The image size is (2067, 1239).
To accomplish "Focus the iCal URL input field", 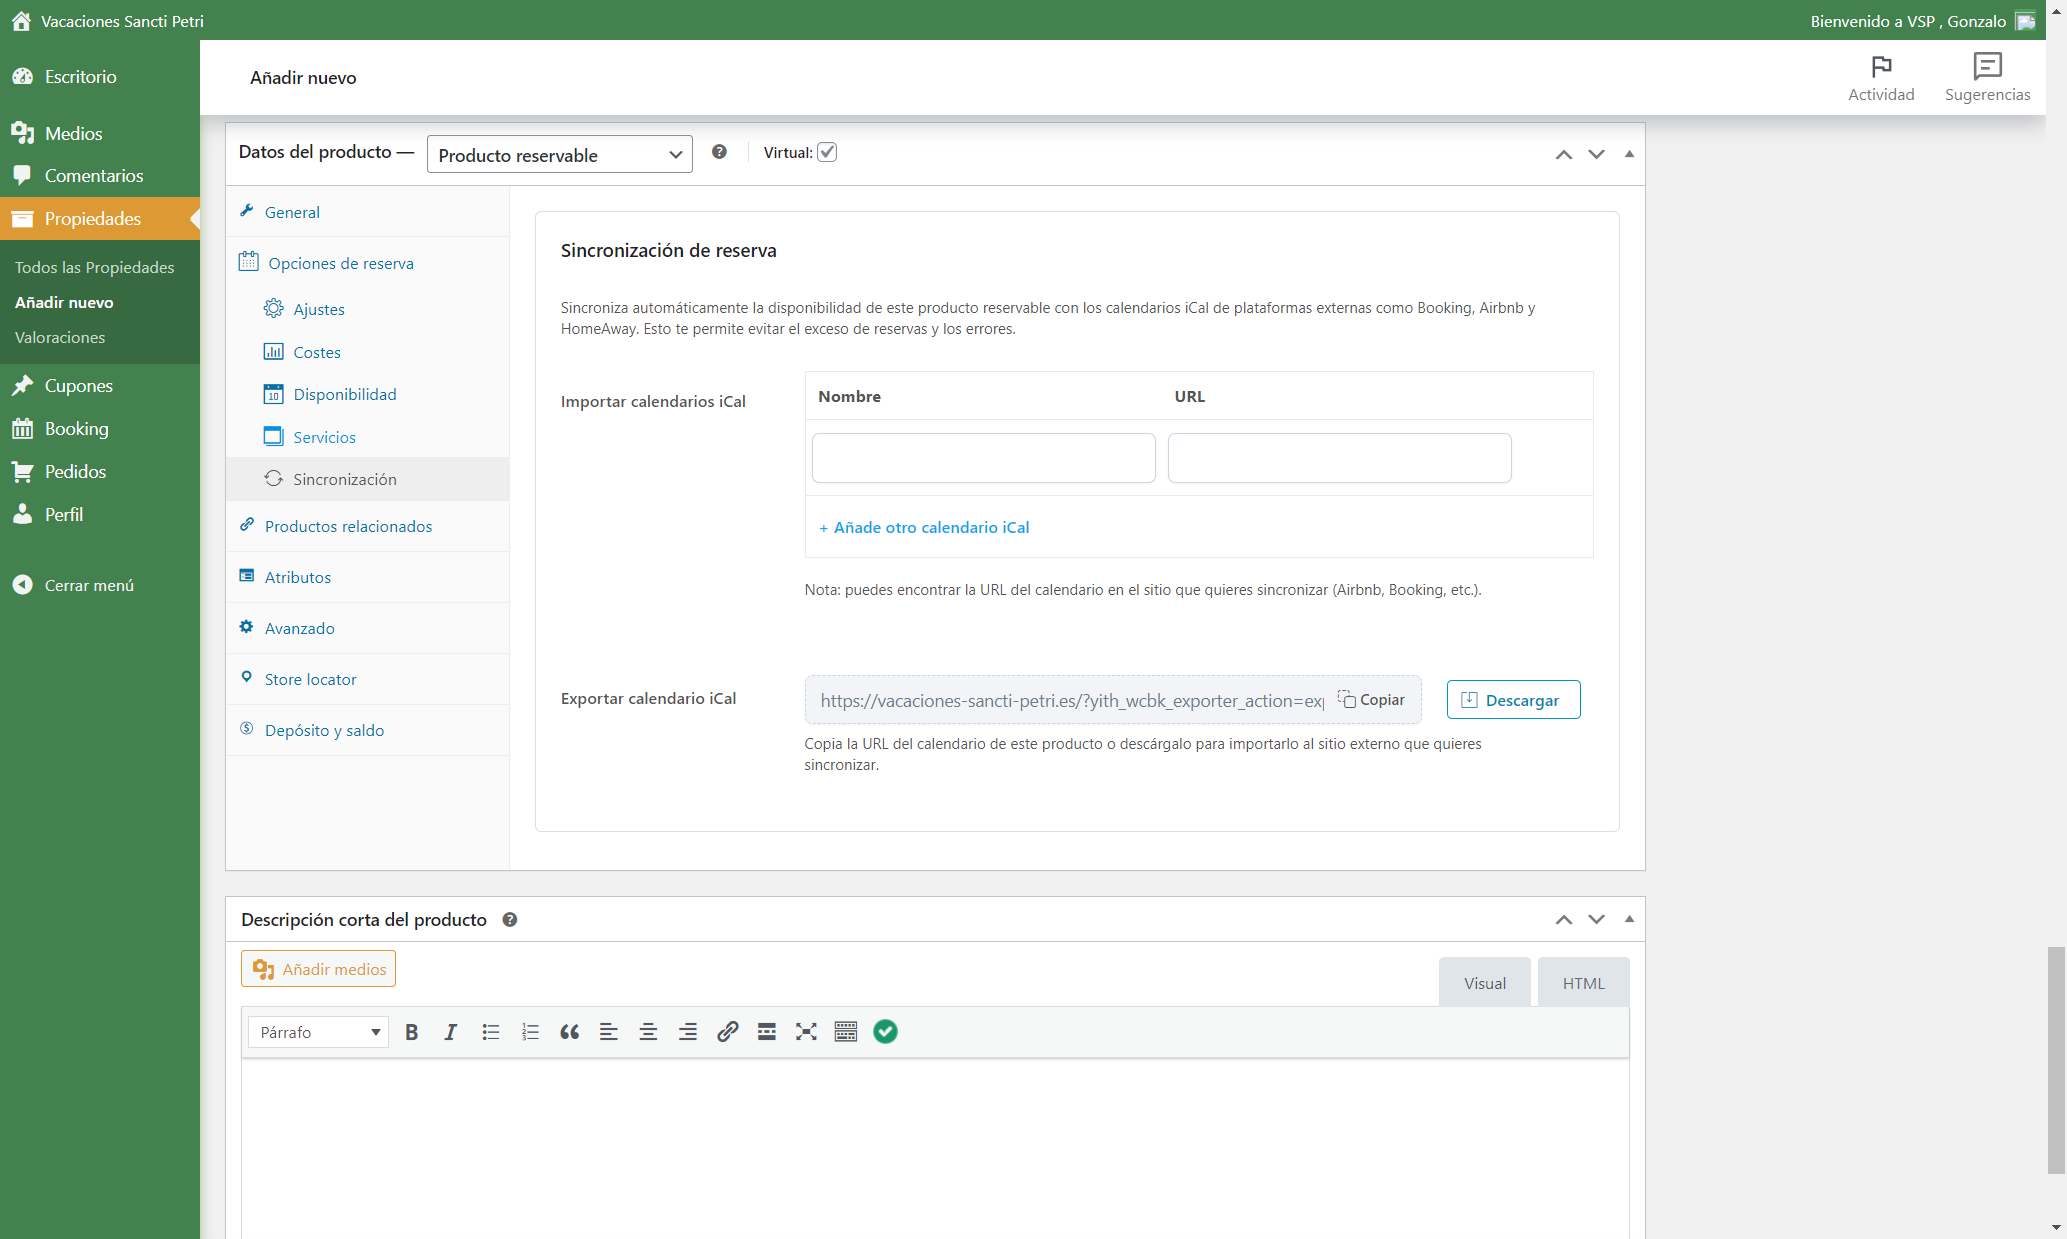I will point(1339,458).
